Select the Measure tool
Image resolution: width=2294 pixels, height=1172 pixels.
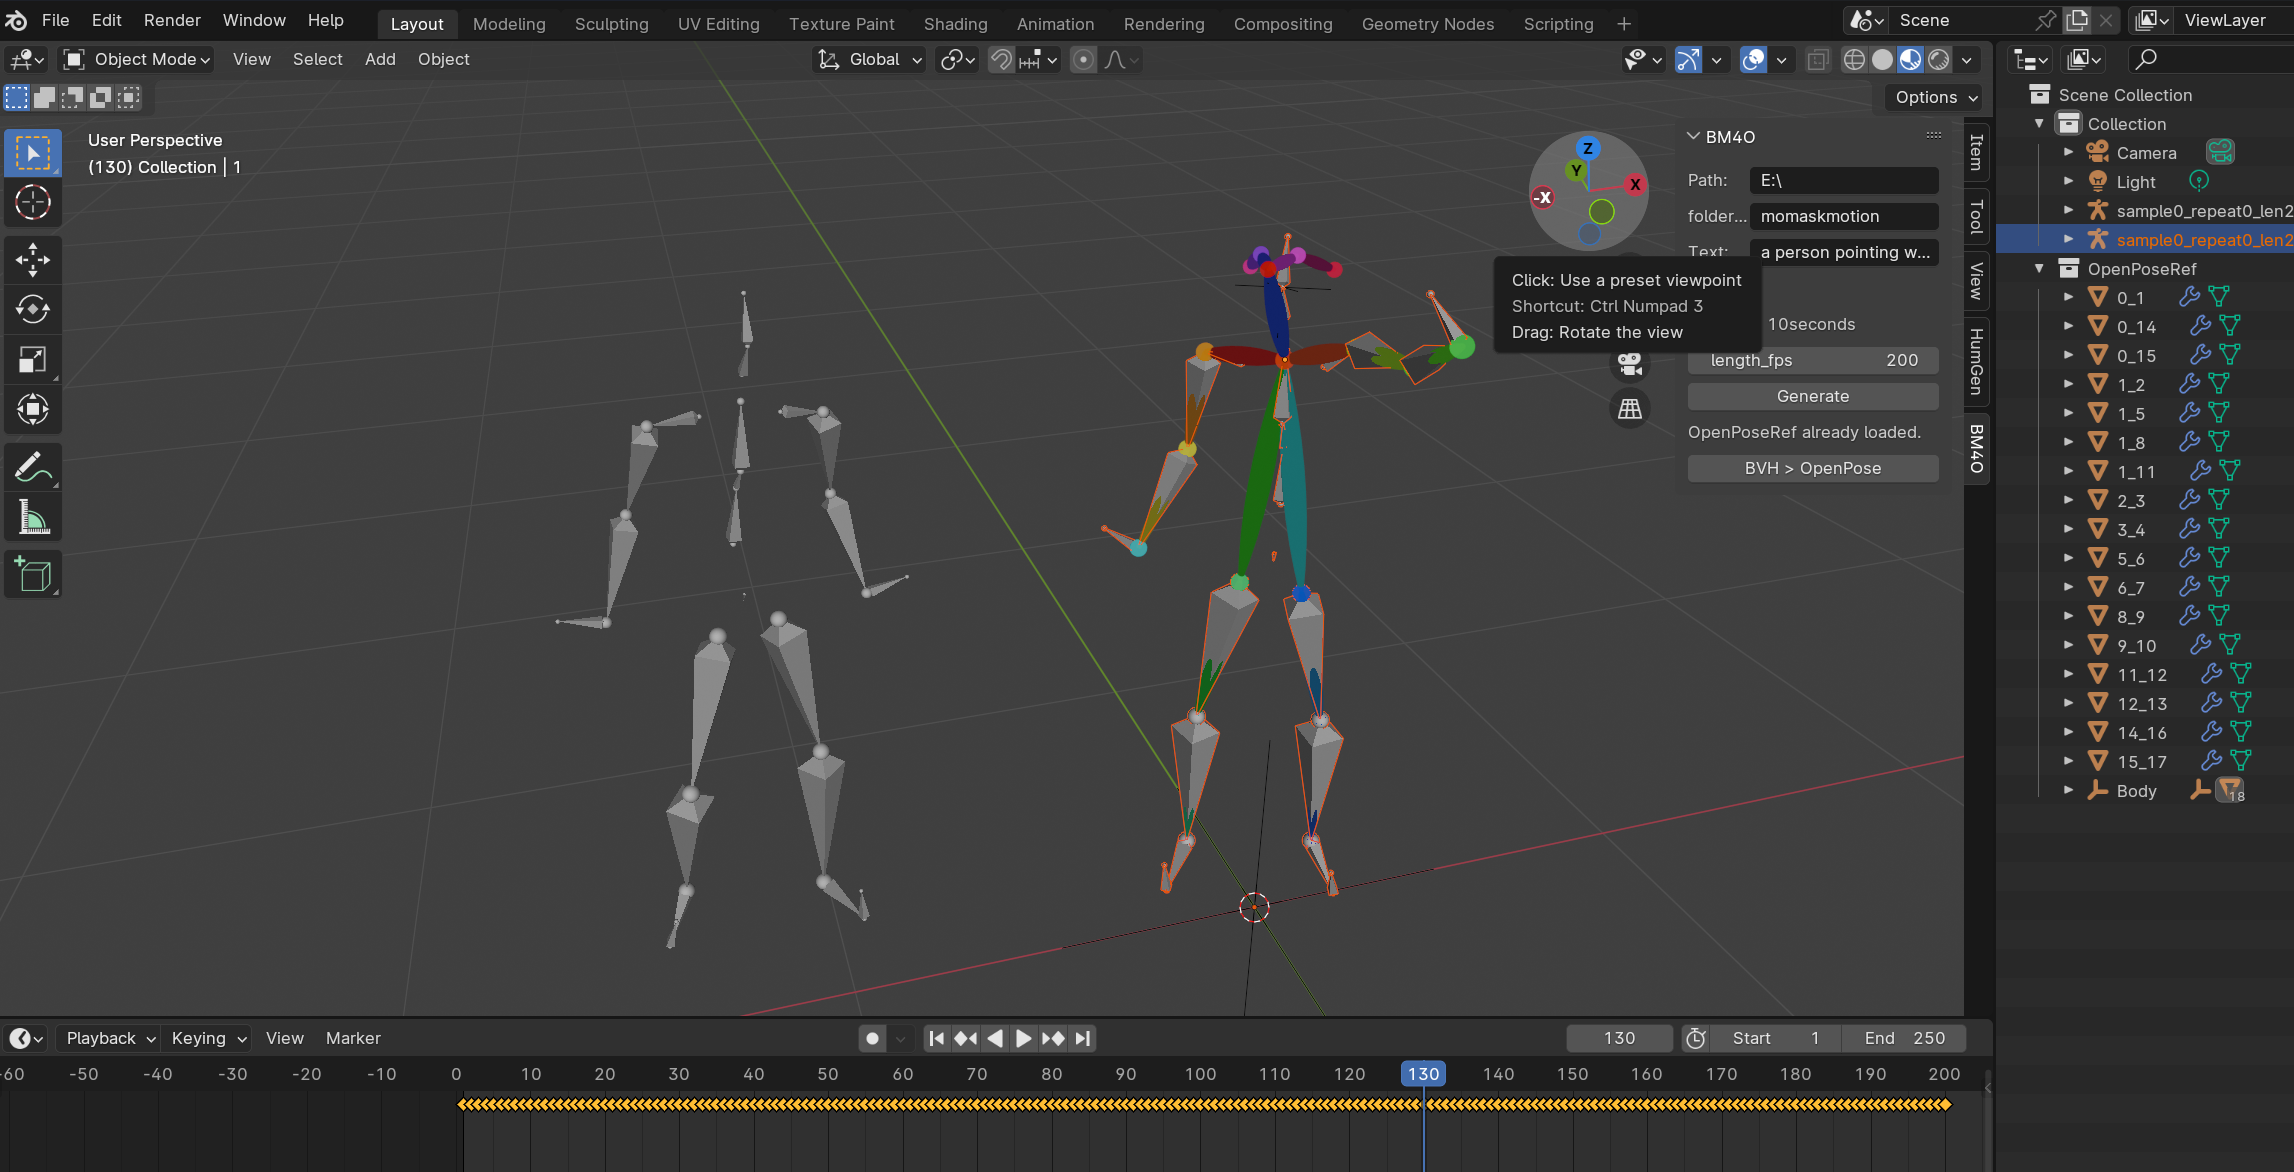[x=33, y=518]
